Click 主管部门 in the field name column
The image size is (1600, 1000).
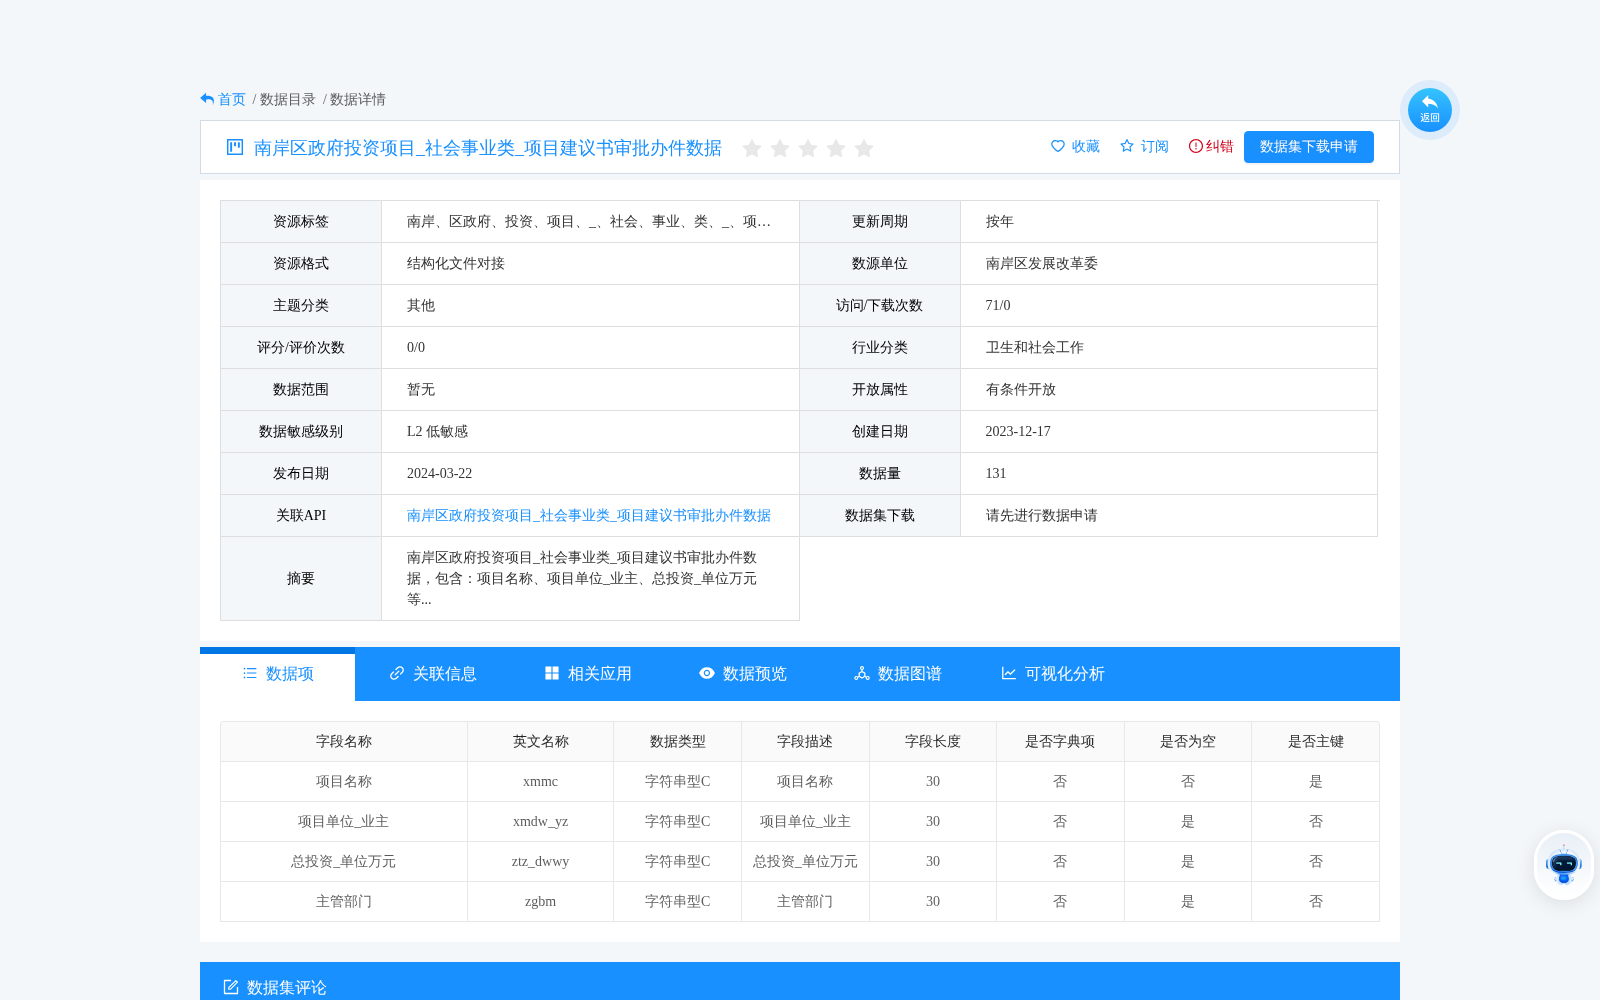point(344,901)
